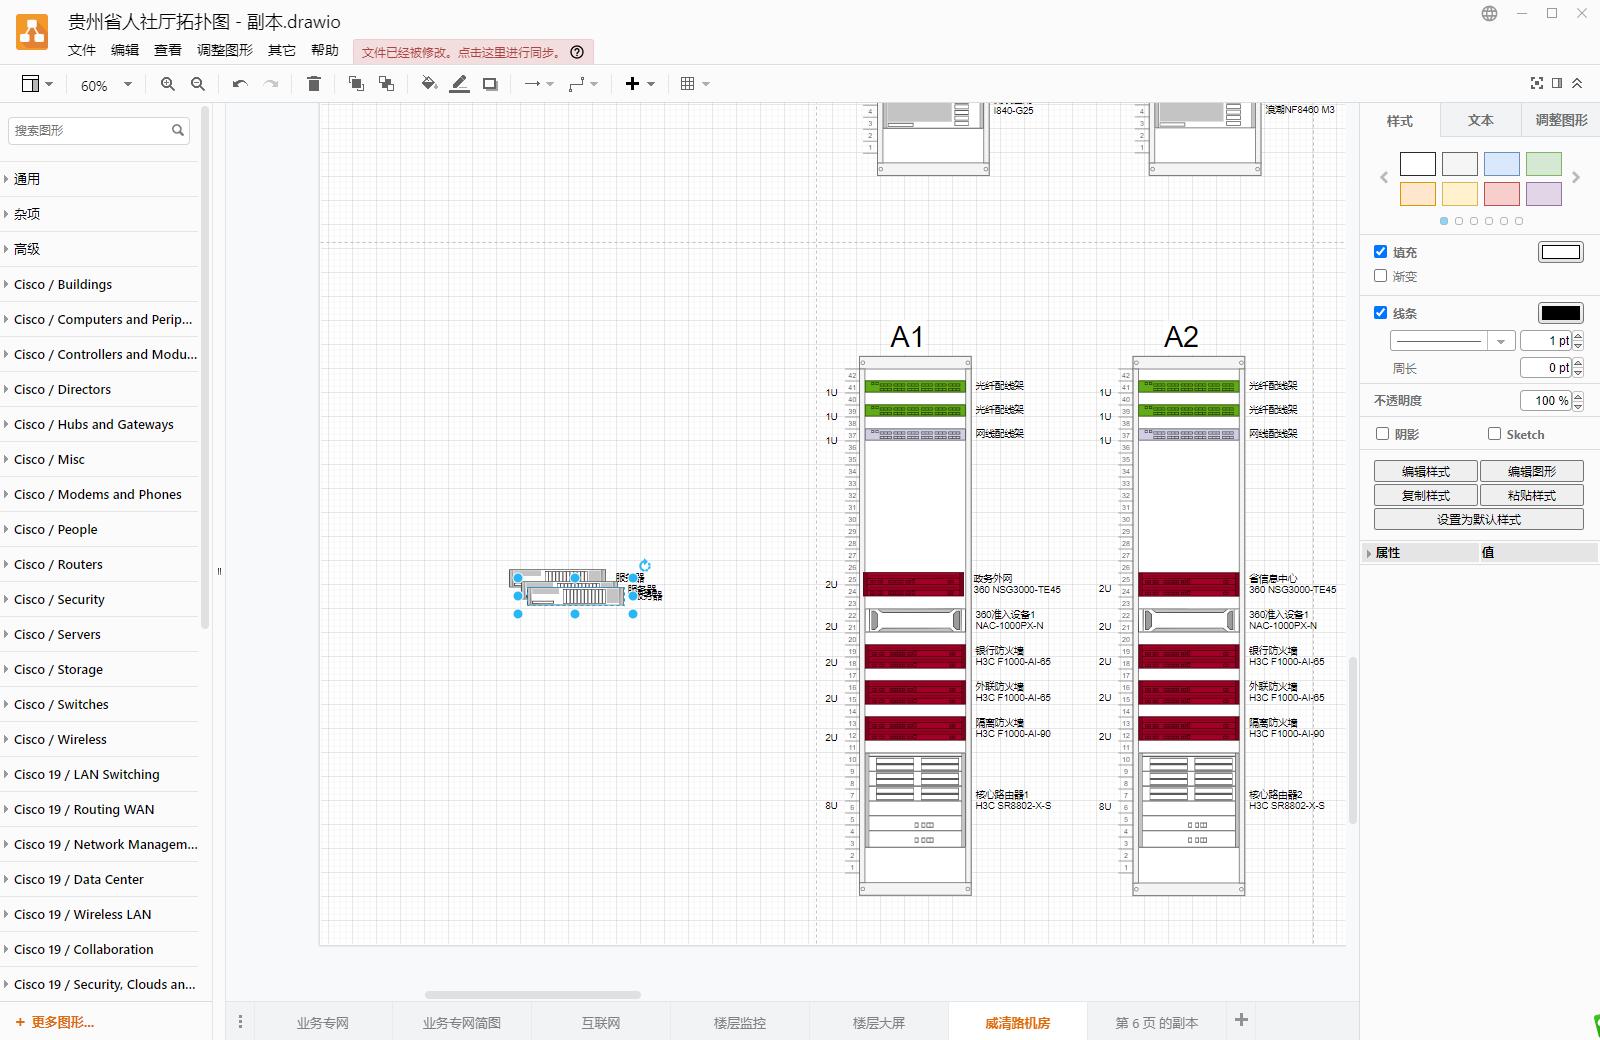Enter fullscreen mode icon

[1537, 83]
